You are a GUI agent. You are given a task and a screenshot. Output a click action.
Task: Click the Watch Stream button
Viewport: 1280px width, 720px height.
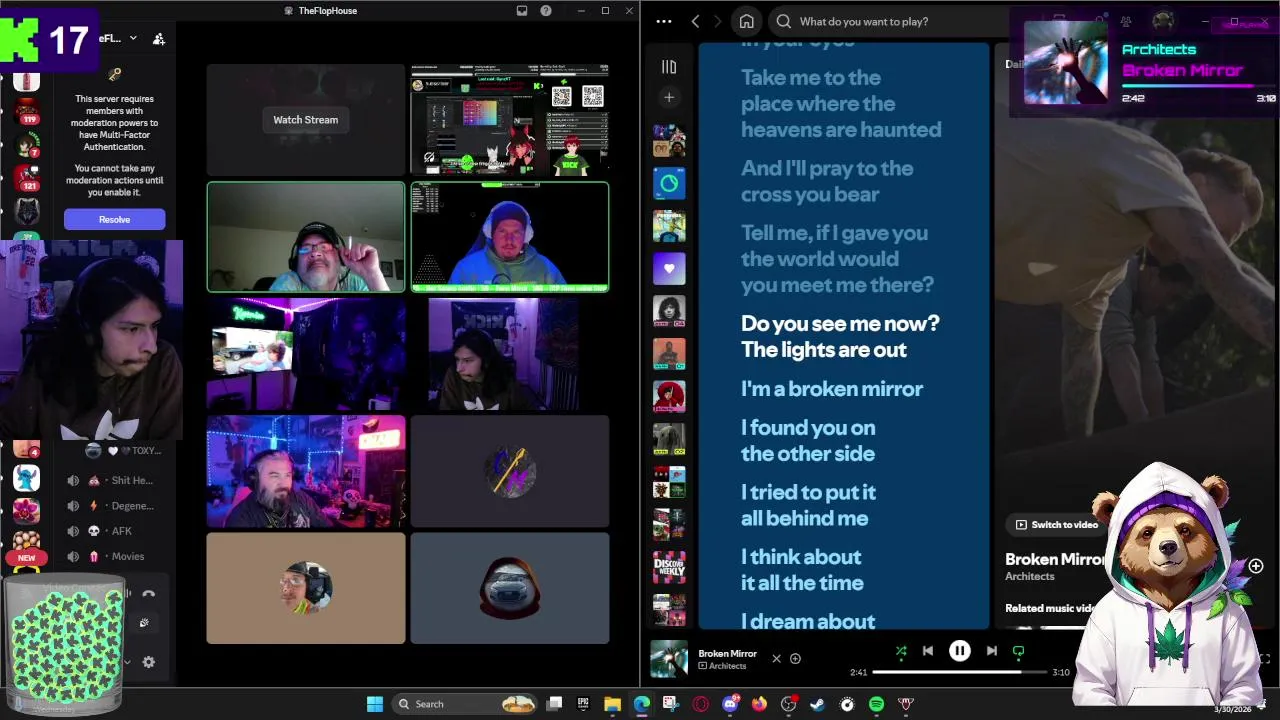306,120
